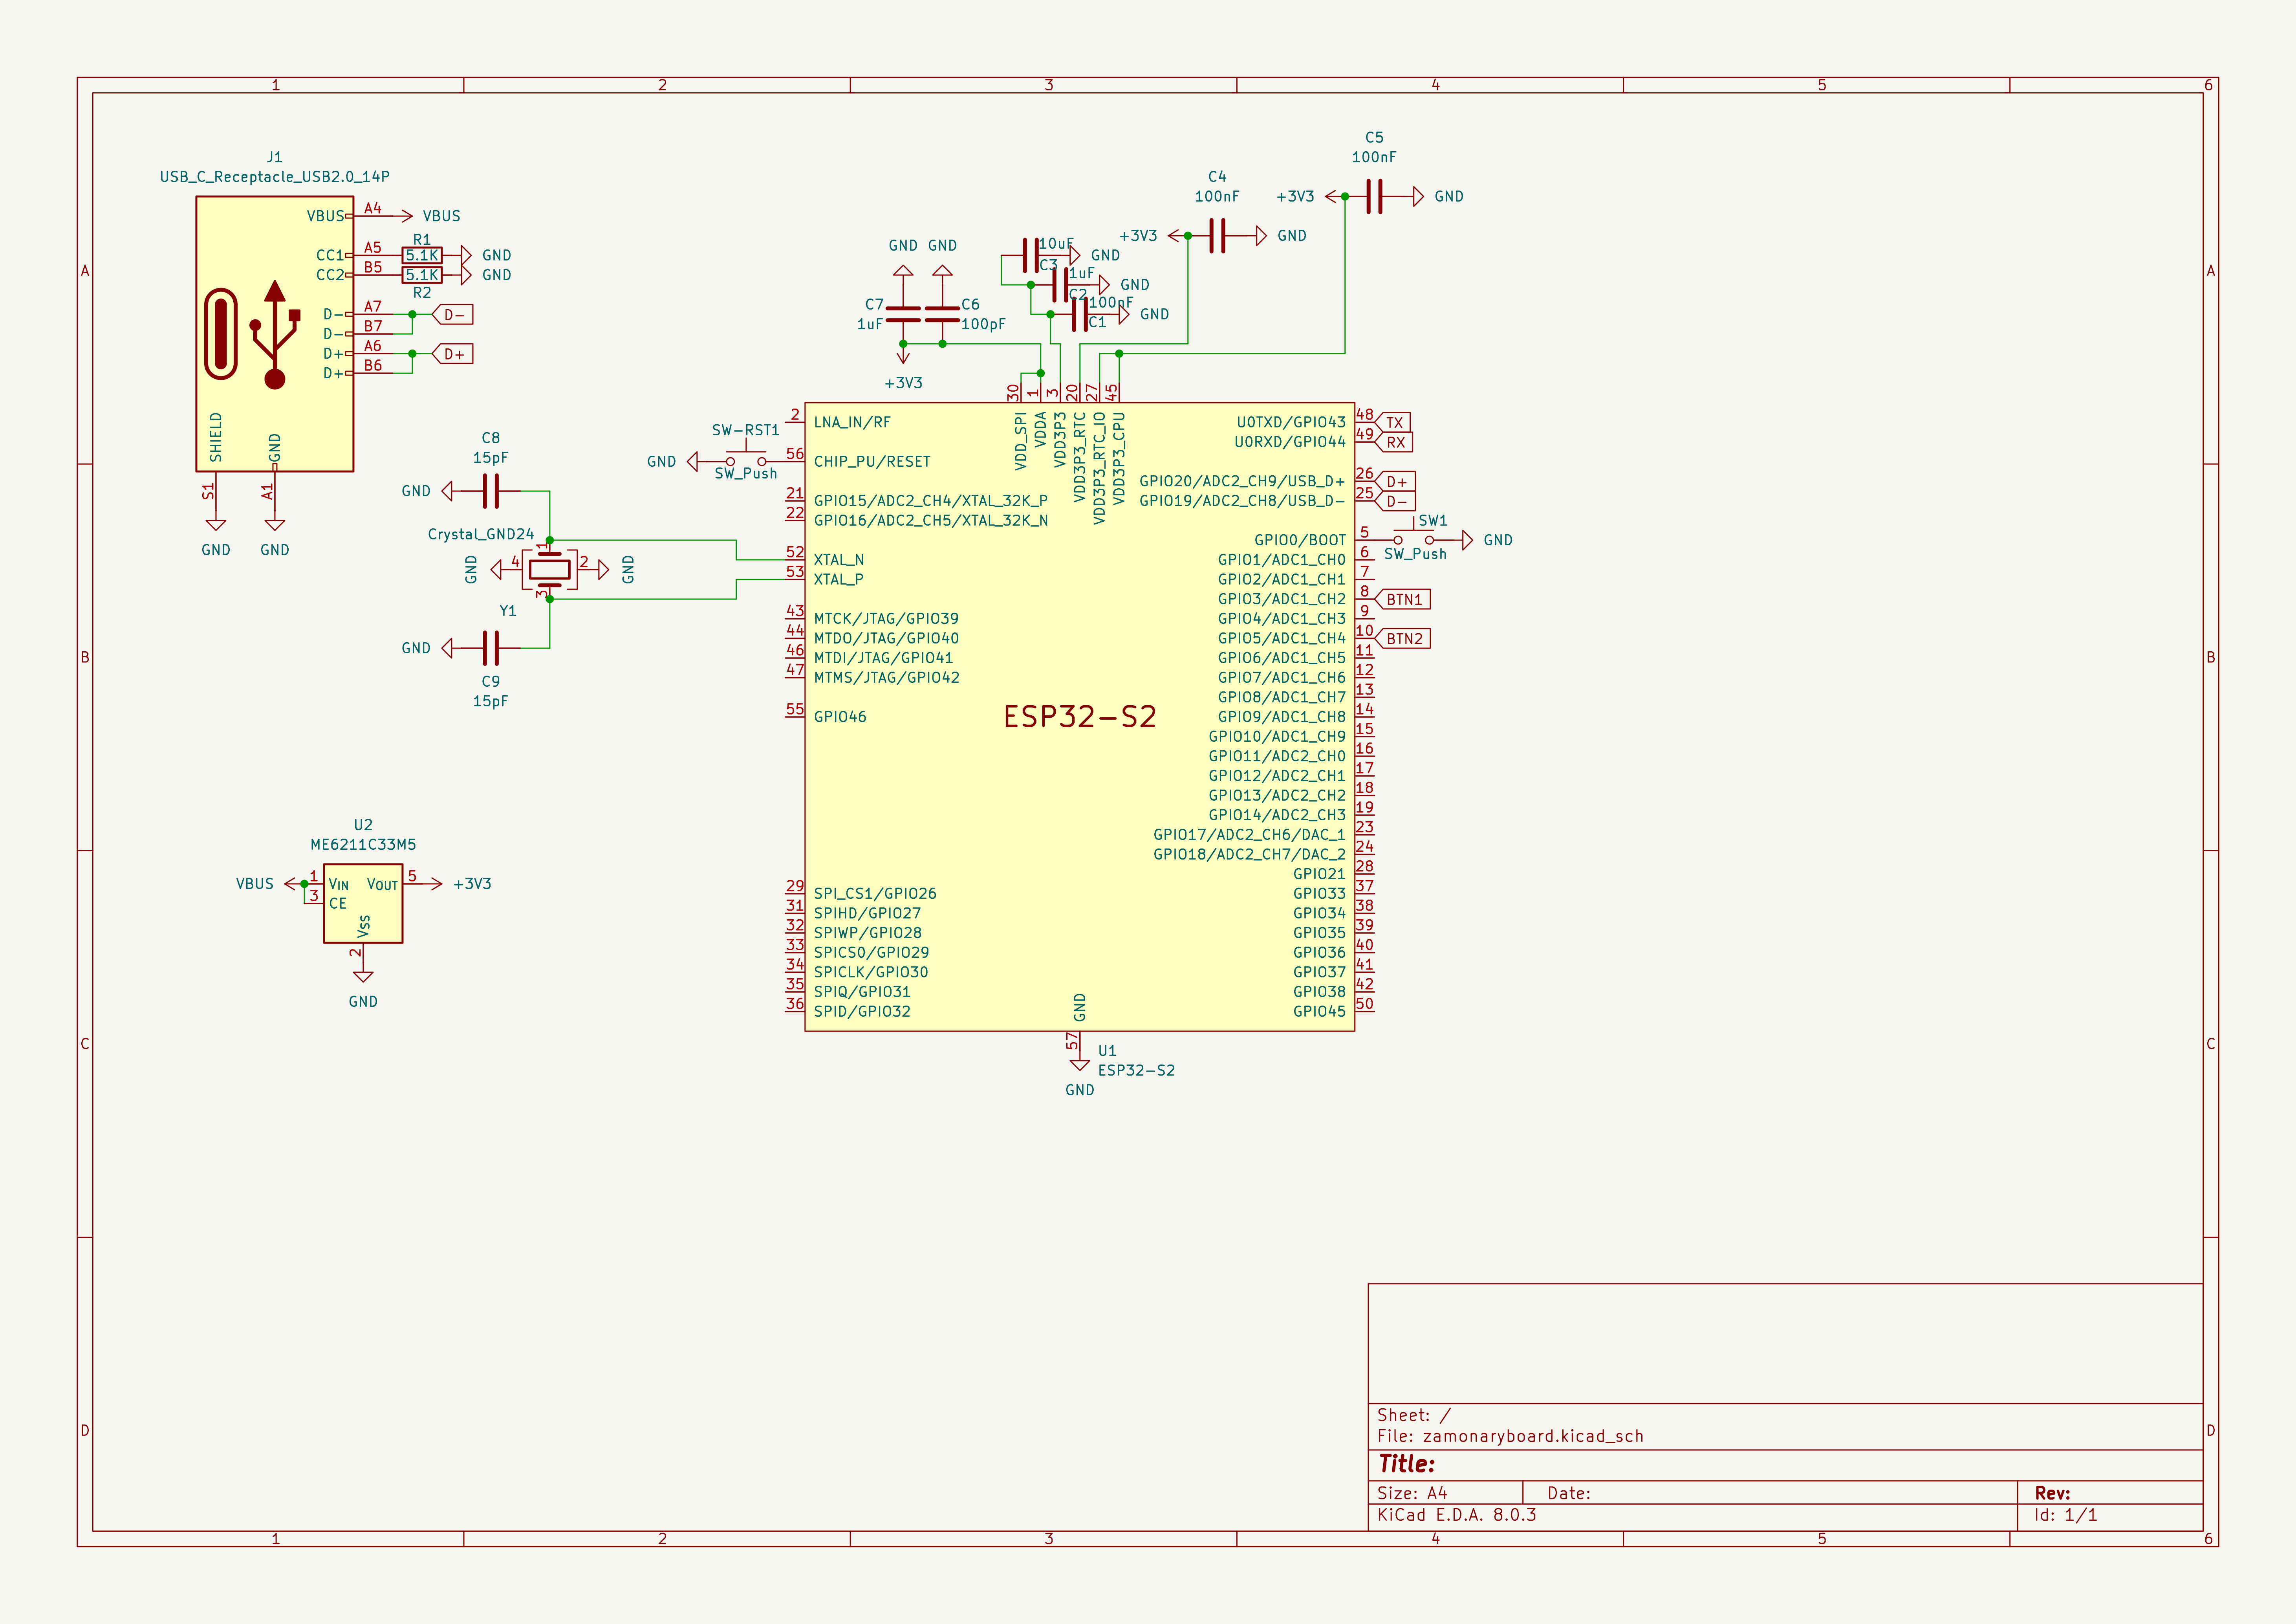Click the U1 reference designator text

(x=1107, y=1051)
